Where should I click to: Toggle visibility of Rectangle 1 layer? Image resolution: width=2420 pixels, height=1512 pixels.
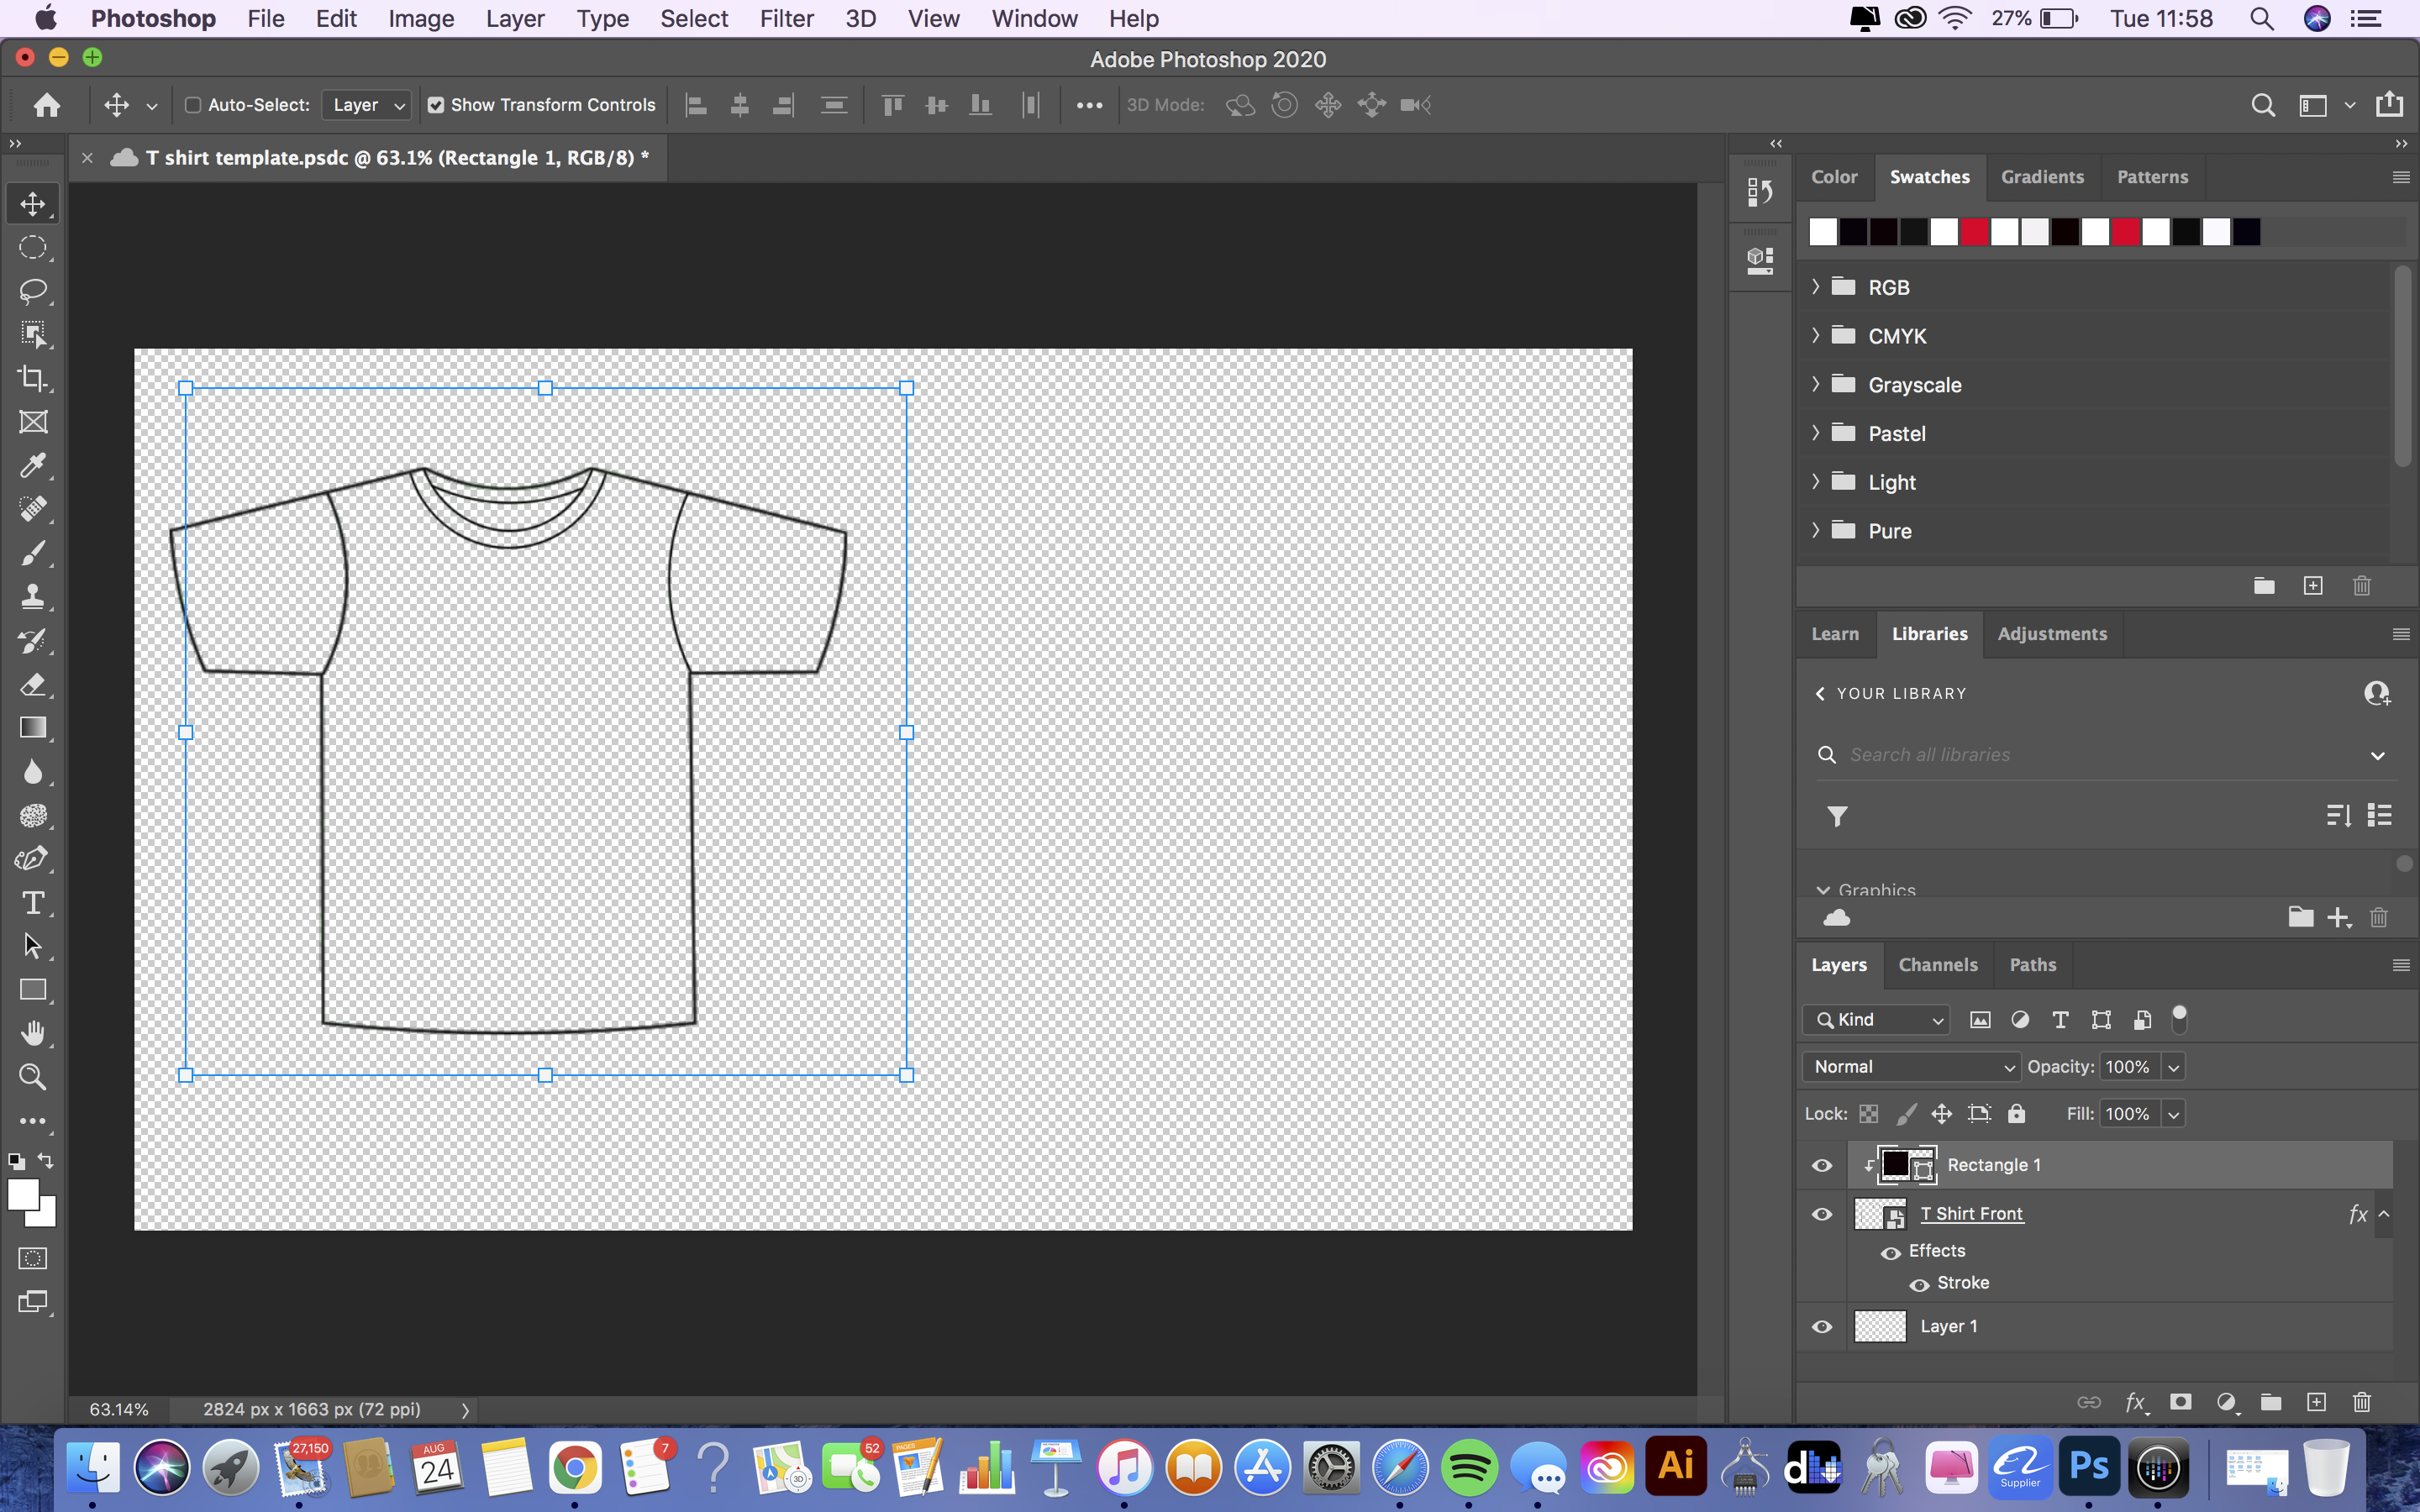[1823, 1165]
